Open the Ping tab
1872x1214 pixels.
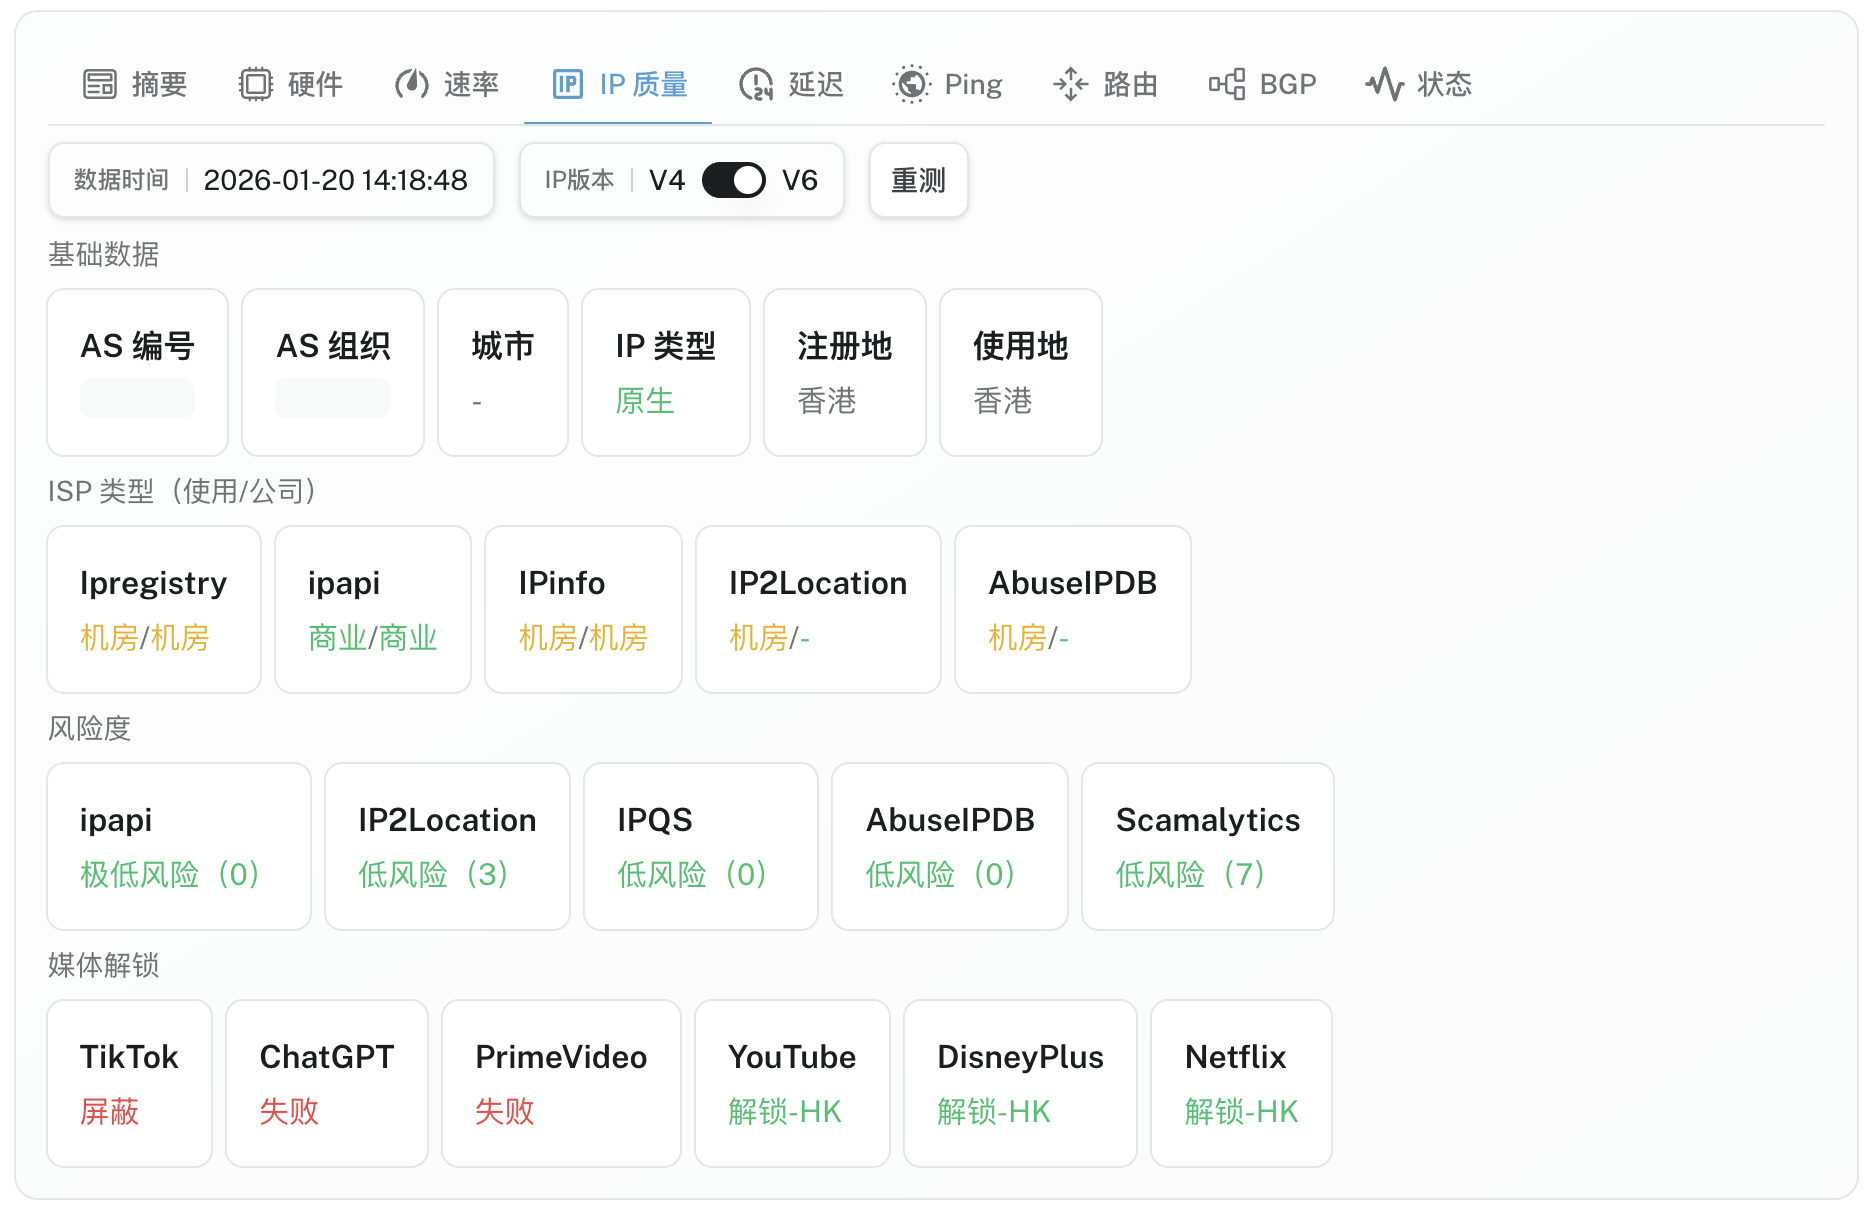[972, 84]
